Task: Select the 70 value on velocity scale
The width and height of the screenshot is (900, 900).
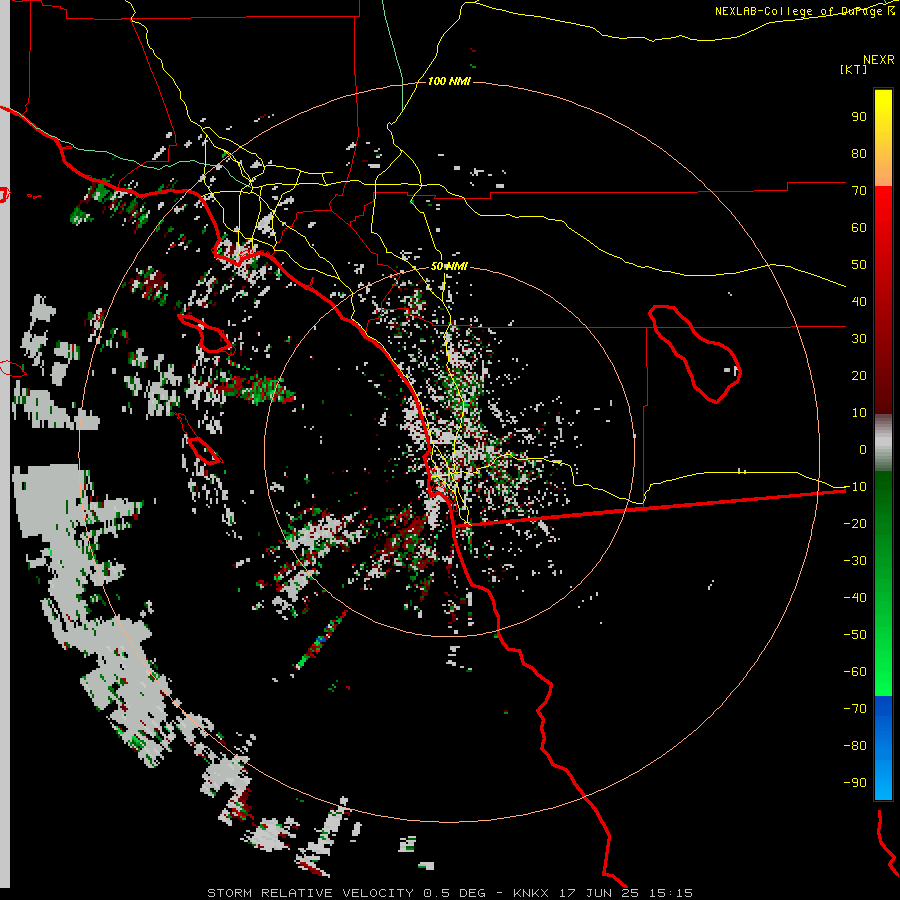Action: 859,191
